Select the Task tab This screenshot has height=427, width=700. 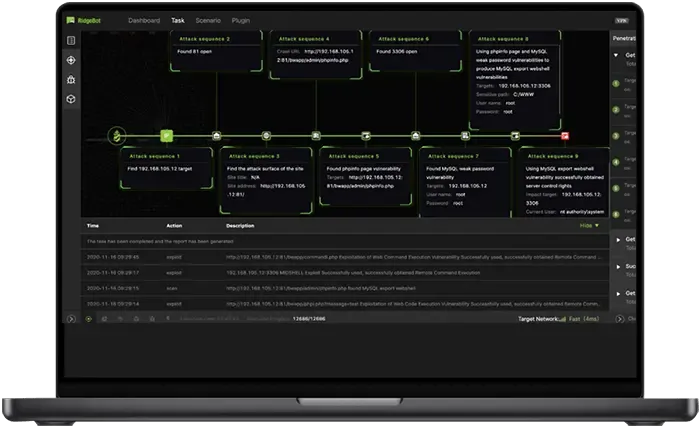coord(178,21)
